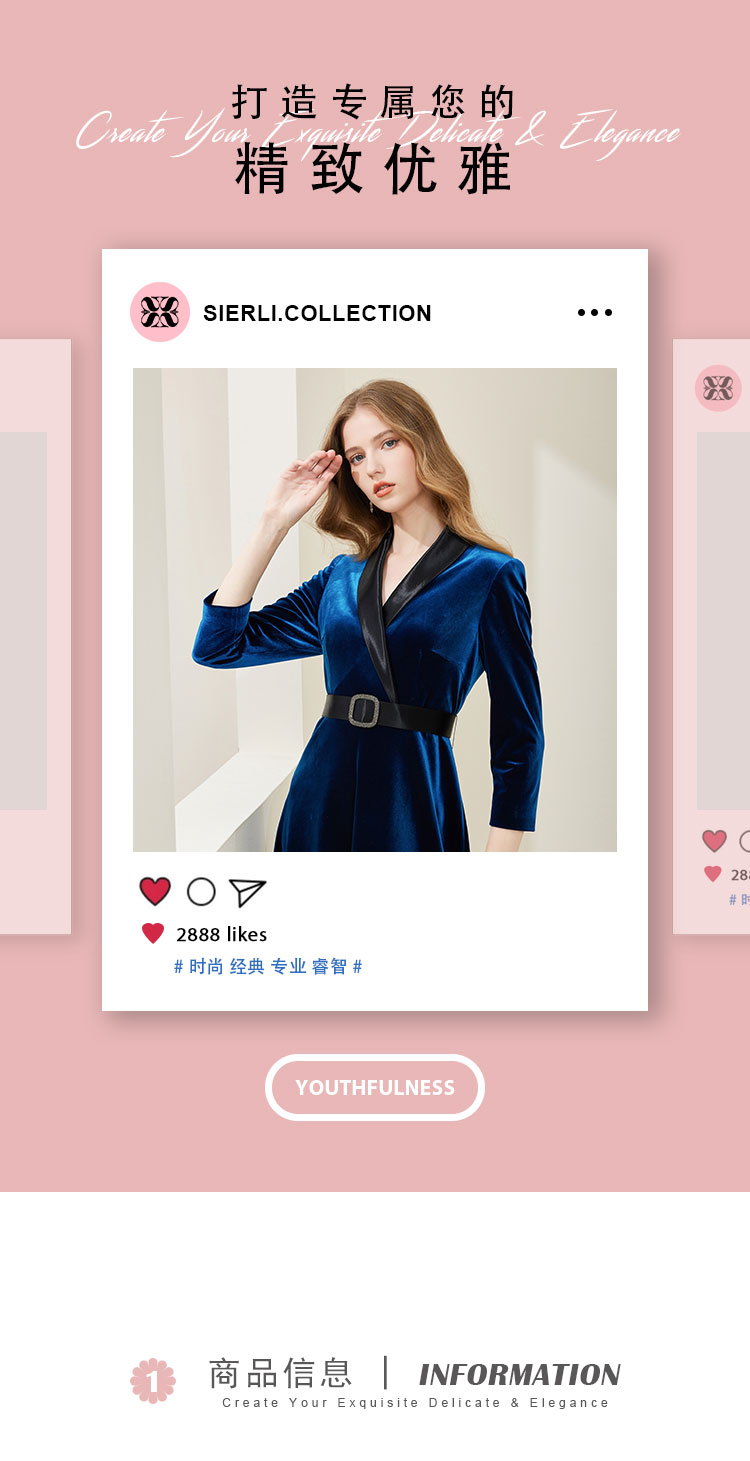
Task: Click the avatar logo on right card
Action: click(718, 388)
